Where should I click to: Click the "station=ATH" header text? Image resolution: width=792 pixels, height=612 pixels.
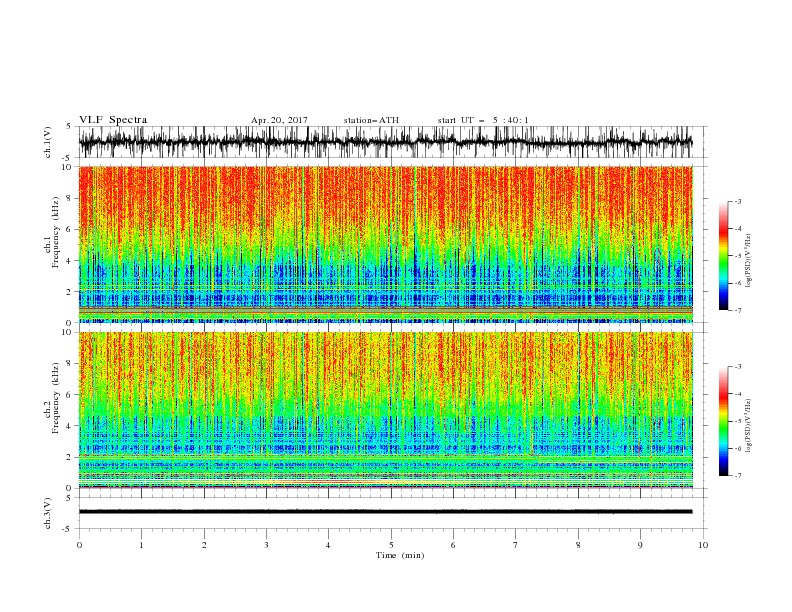371,120
